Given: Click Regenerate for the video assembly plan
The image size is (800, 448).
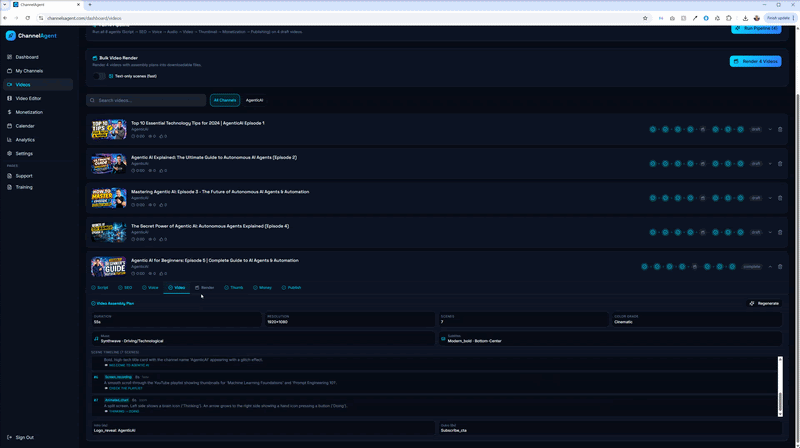Looking at the screenshot, I should 764,303.
